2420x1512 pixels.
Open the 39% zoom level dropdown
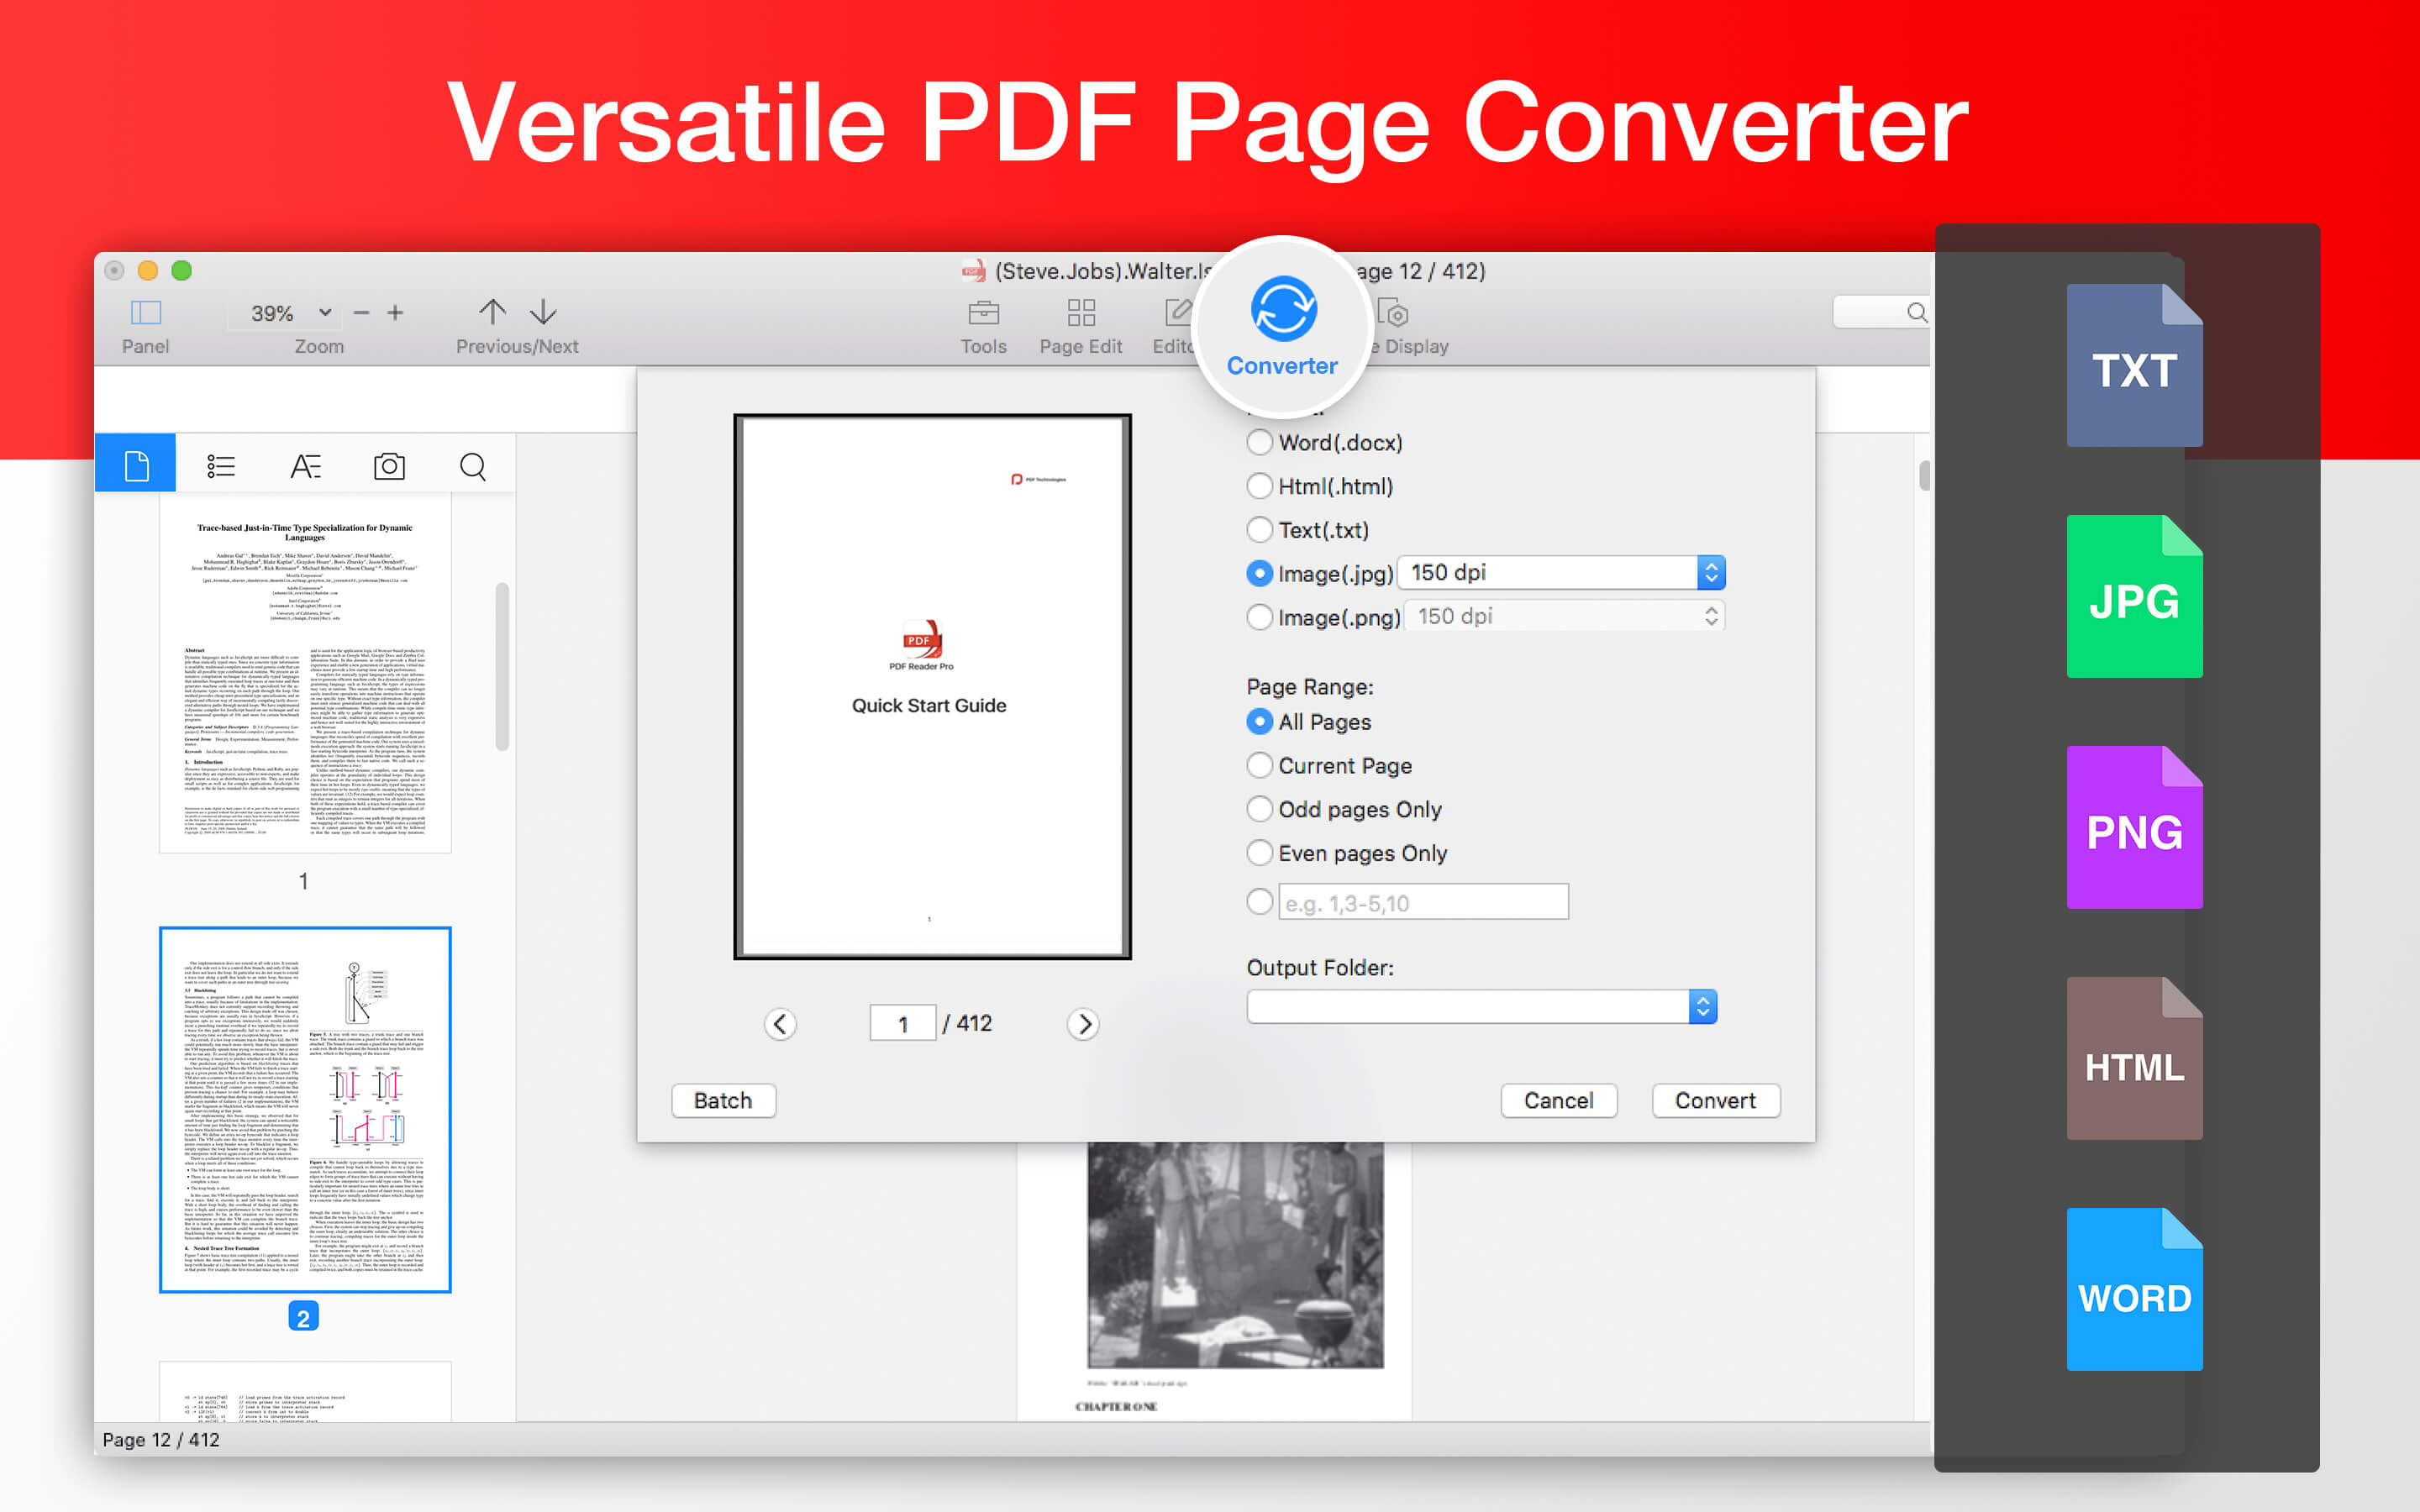click(324, 313)
